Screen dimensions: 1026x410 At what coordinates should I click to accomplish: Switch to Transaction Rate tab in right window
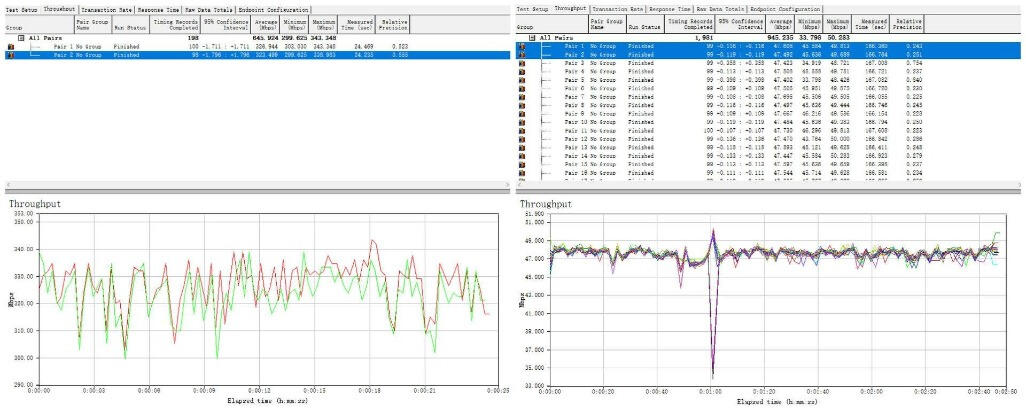click(x=618, y=9)
